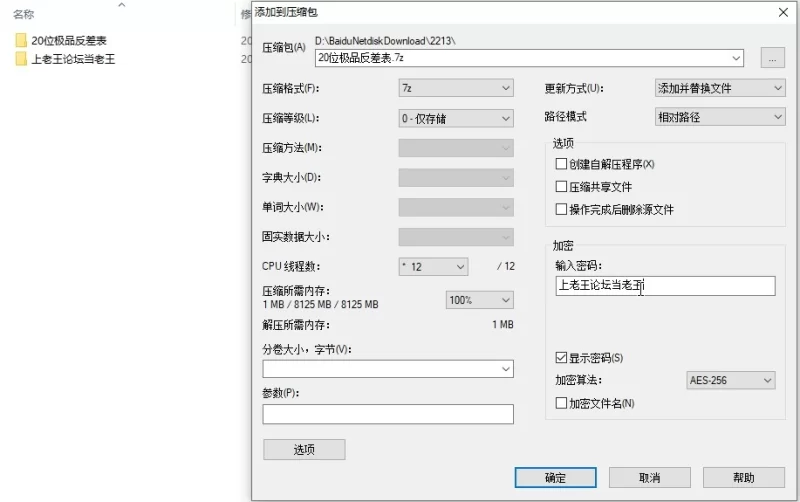Open the archive name dropdown for 20位极品反差表.7z
The height and width of the screenshot is (502, 800).
[736, 58]
